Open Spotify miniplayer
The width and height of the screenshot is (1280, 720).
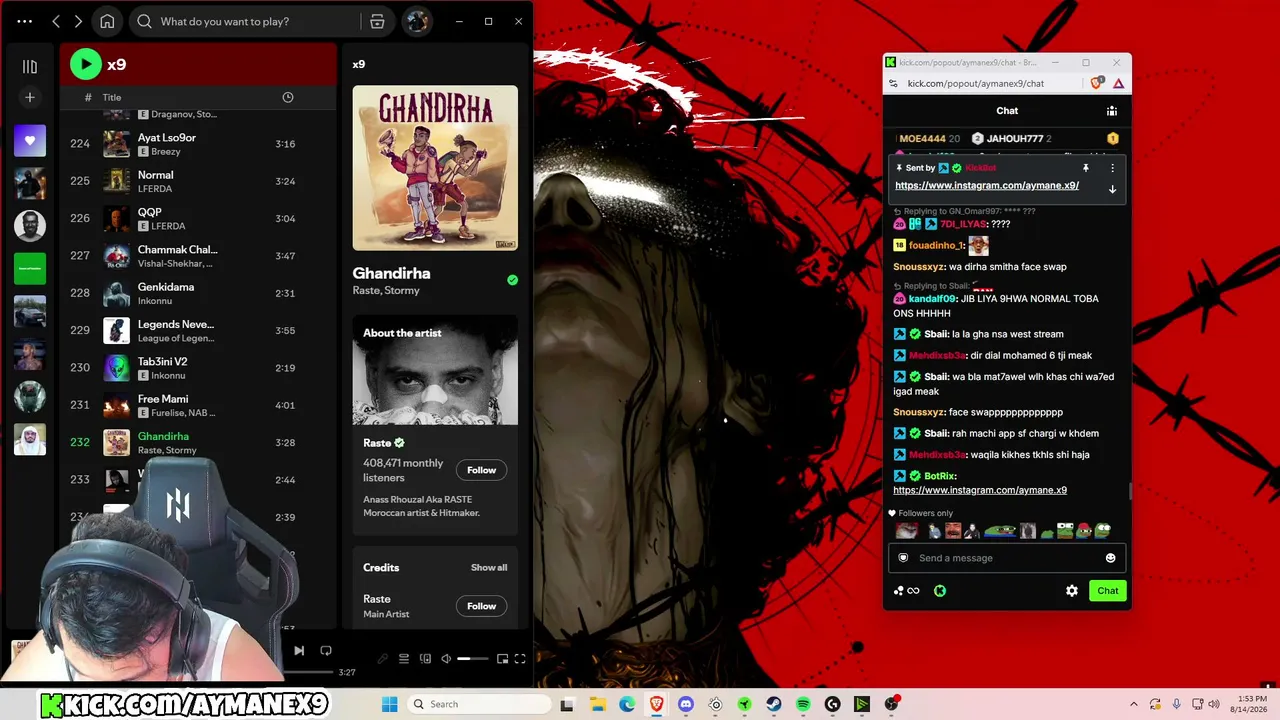tap(502, 659)
